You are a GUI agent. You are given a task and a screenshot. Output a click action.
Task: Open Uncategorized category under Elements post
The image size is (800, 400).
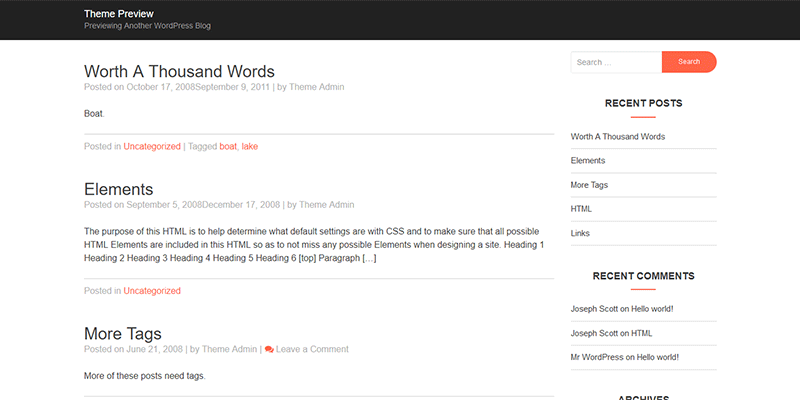point(152,291)
